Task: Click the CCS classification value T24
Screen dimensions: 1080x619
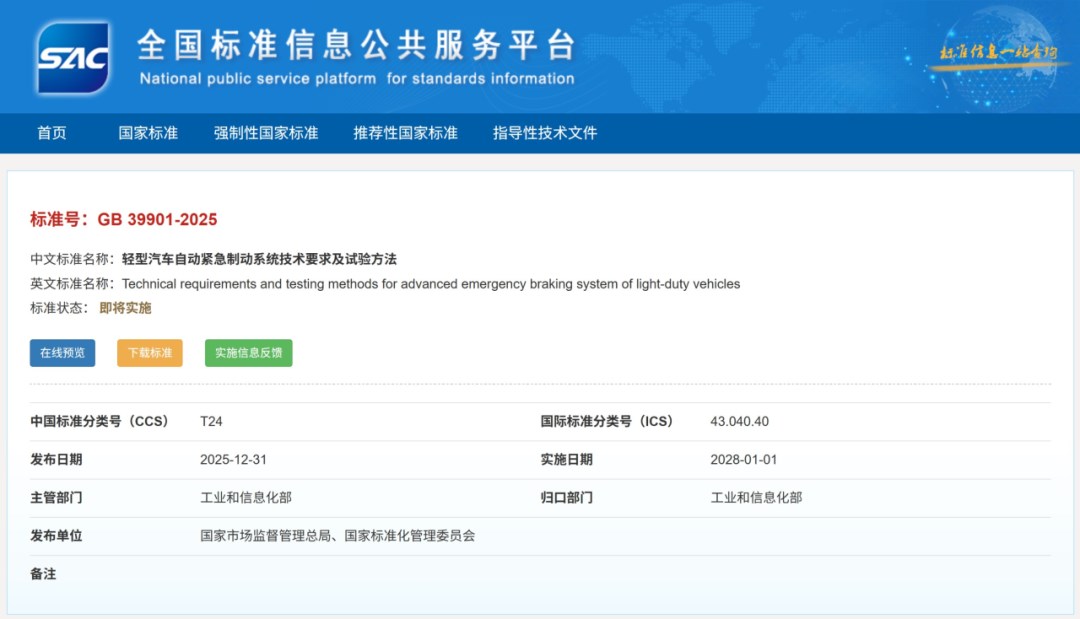Action: (211, 422)
